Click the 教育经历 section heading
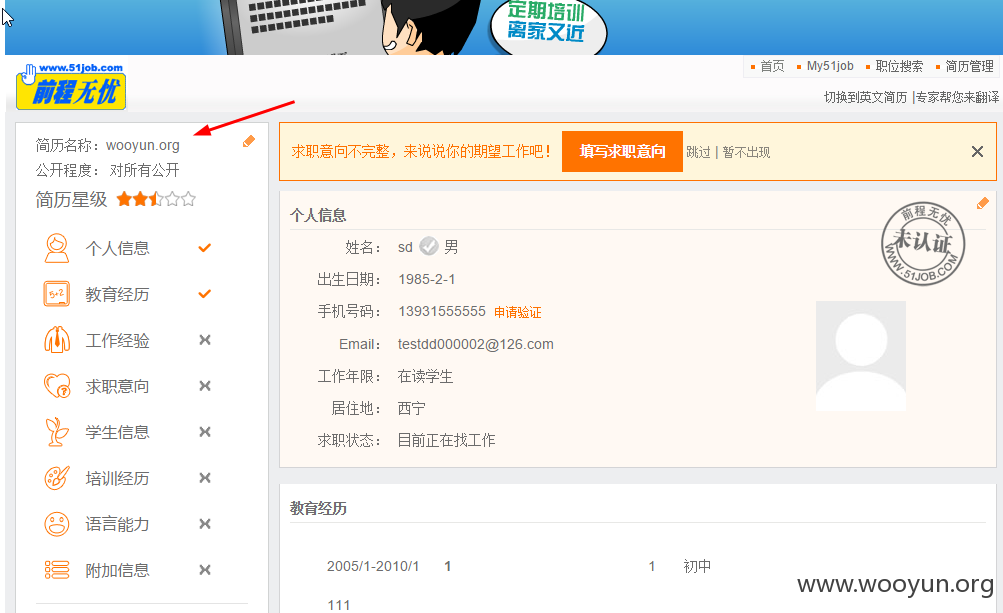 (x=319, y=509)
